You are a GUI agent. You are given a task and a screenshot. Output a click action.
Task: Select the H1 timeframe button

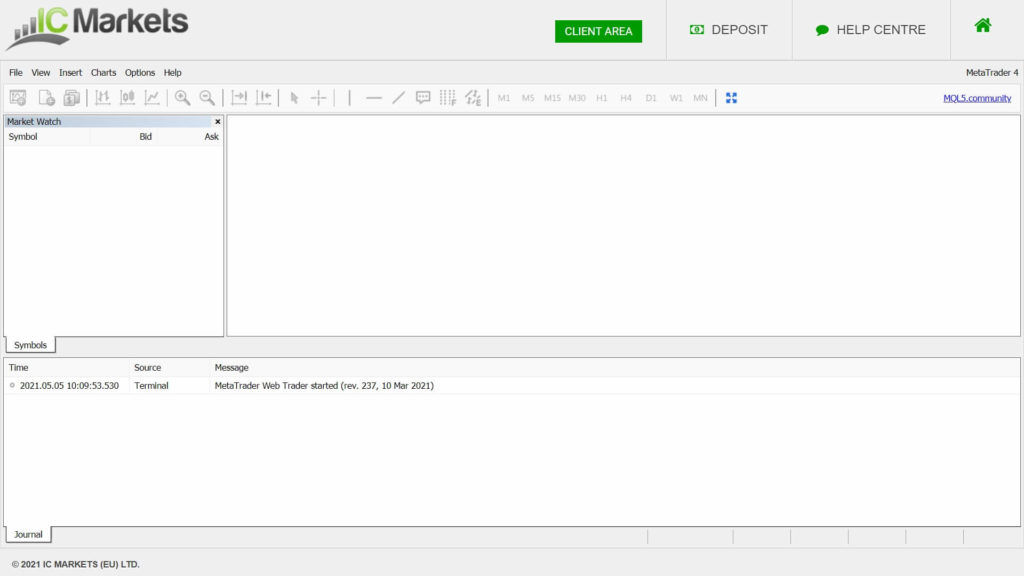click(602, 98)
